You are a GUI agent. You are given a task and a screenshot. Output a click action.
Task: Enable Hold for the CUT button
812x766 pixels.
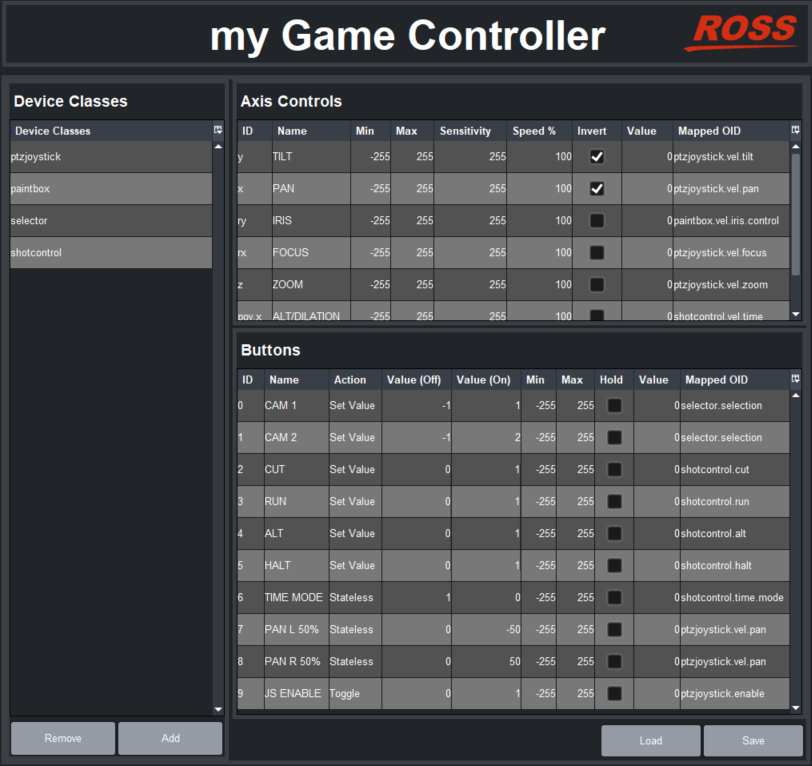pyautogui.click(x=614, y=469)
